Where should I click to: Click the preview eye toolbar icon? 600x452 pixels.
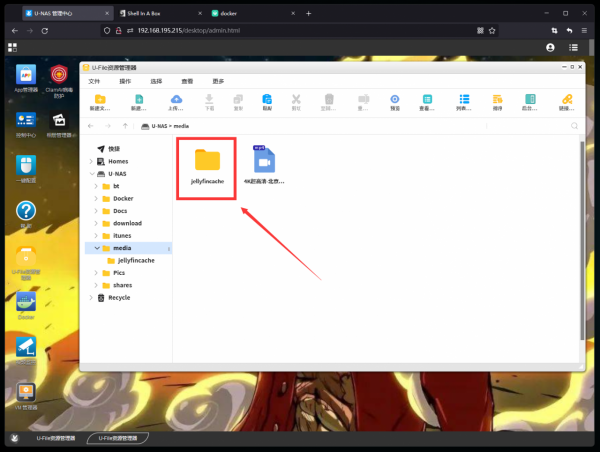pos(395,100)
